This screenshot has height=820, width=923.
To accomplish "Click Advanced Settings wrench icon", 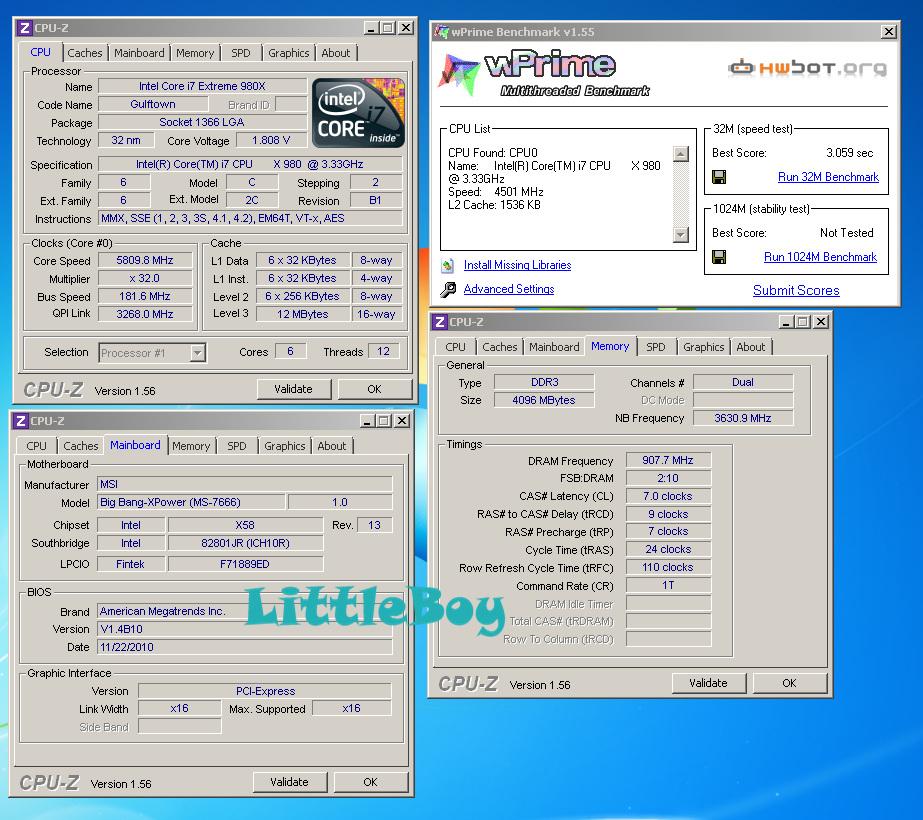I will point(447,290).
